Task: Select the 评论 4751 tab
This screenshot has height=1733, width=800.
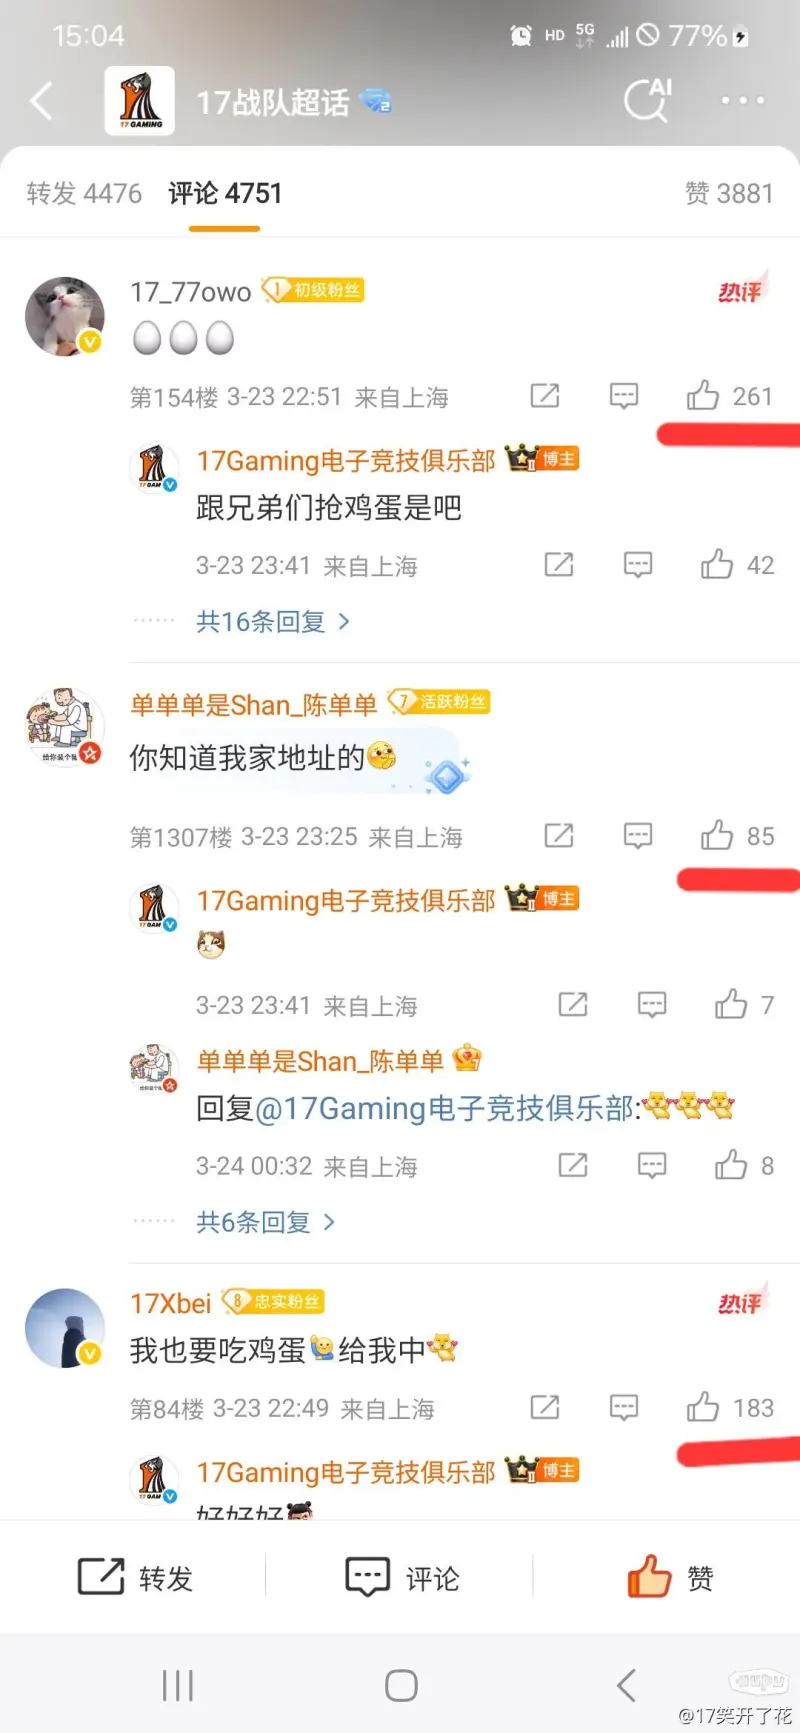Action: [x=225, y=193]
